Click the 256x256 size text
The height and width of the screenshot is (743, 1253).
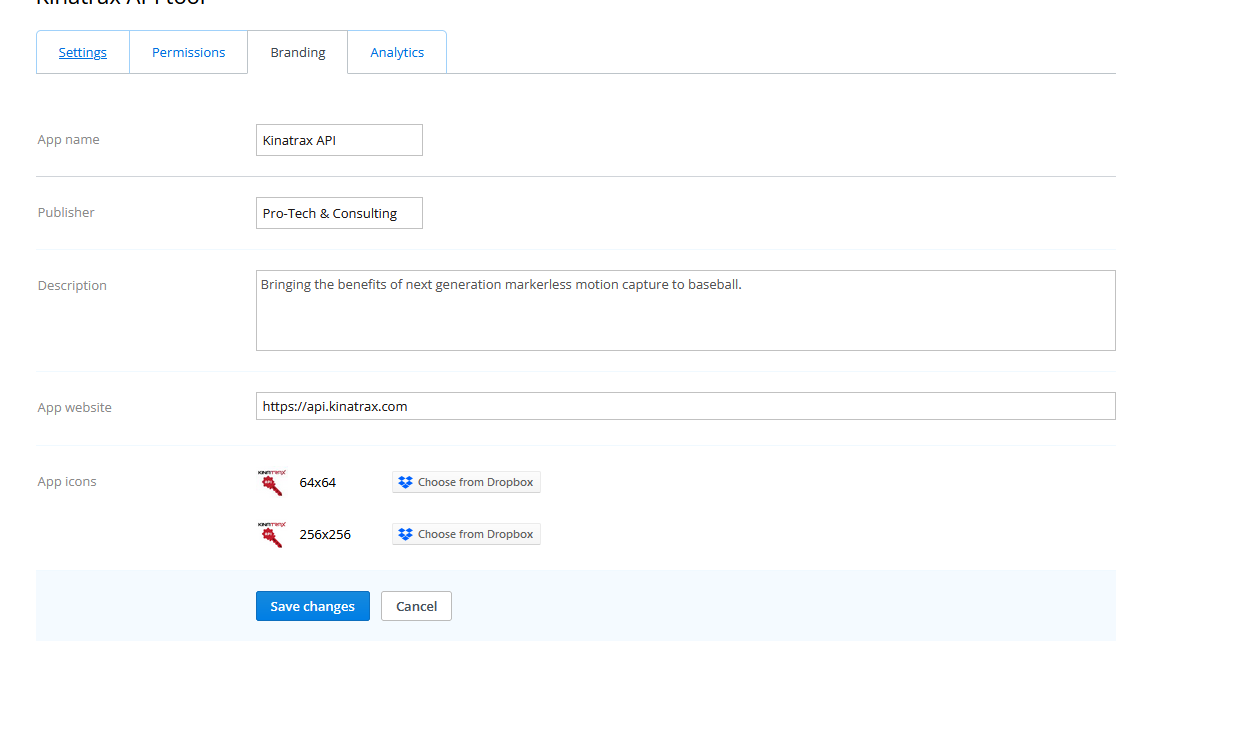[x=325, y=534]
